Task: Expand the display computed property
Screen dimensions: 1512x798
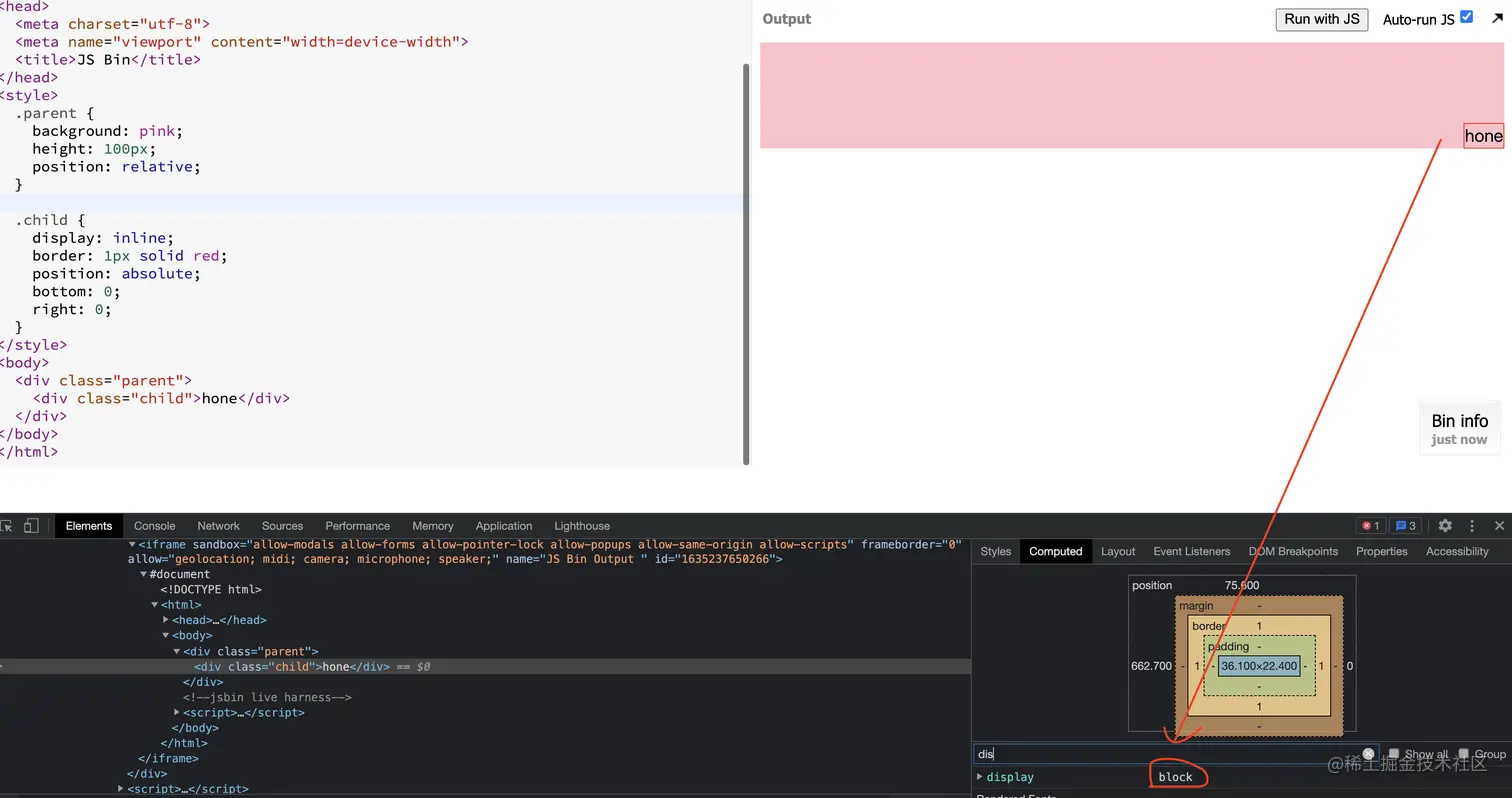Action: (980, 777)
